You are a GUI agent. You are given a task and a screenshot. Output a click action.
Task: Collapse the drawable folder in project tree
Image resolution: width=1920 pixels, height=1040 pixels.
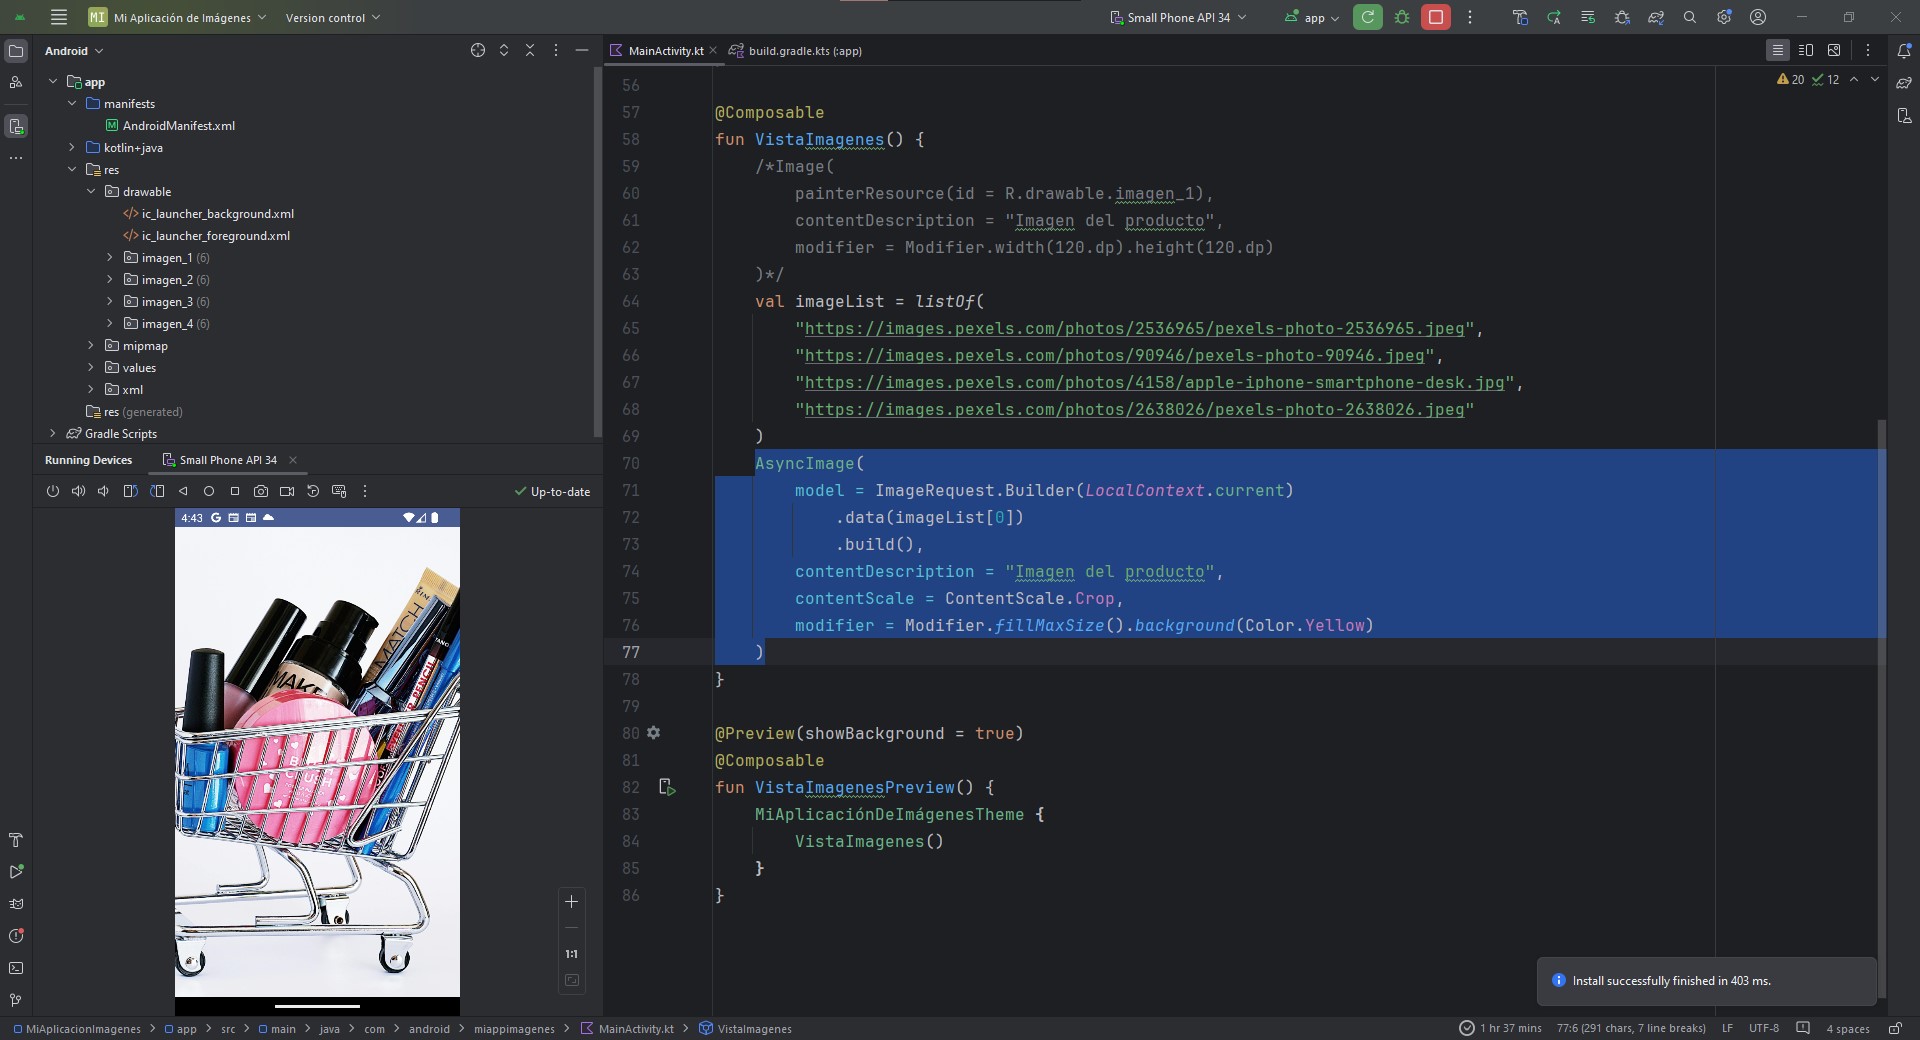tap(91, 192)
